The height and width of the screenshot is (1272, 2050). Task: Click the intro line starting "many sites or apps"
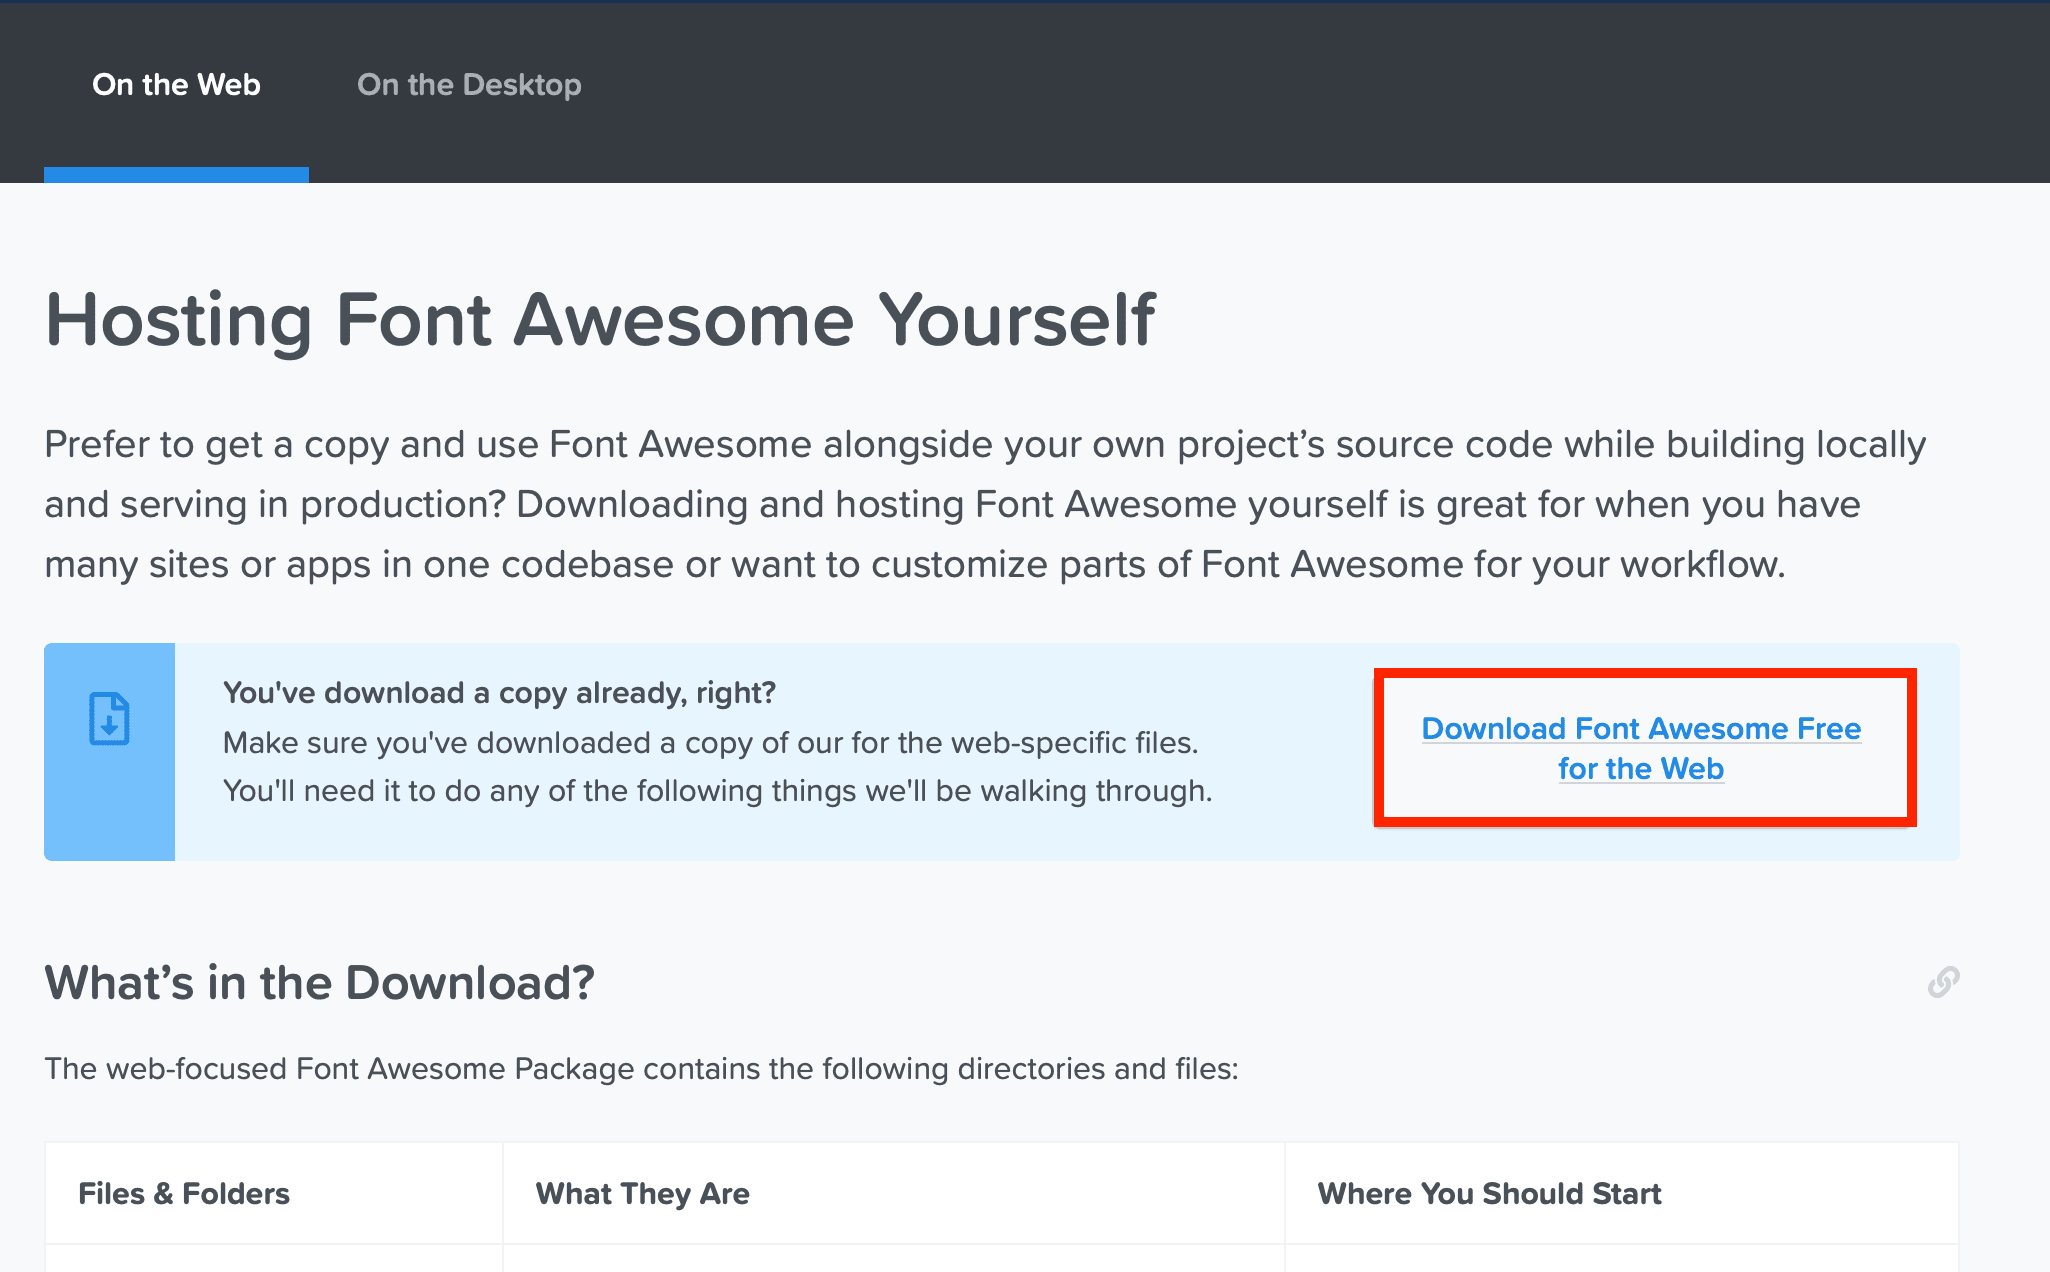coord(915,564)
